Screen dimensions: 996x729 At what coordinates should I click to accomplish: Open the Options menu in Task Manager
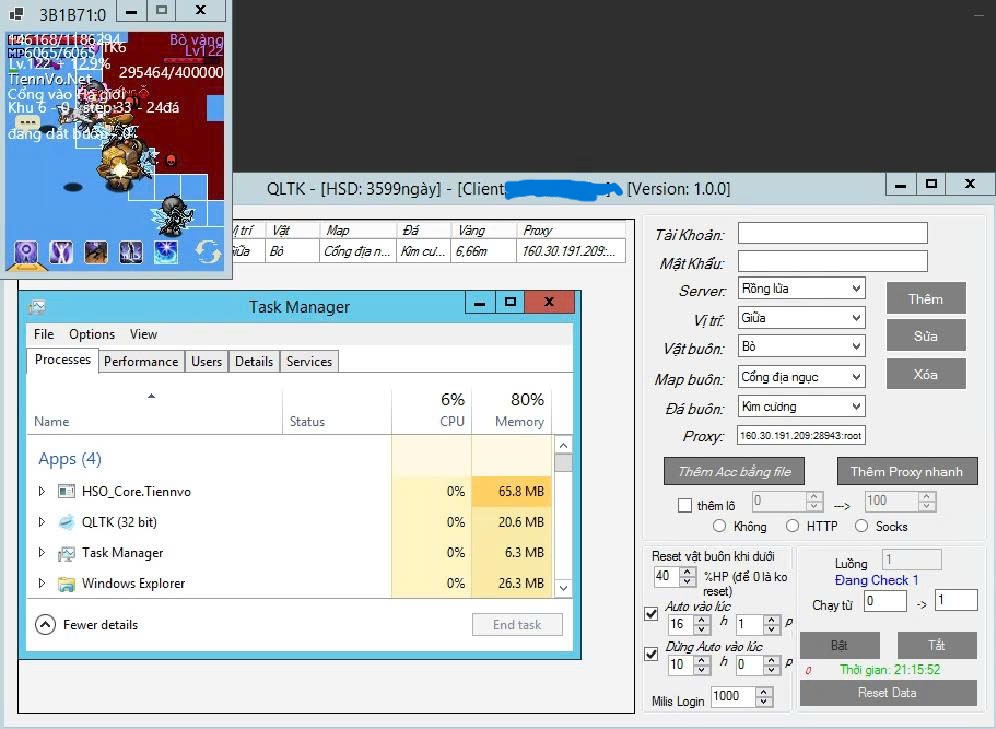92,334
